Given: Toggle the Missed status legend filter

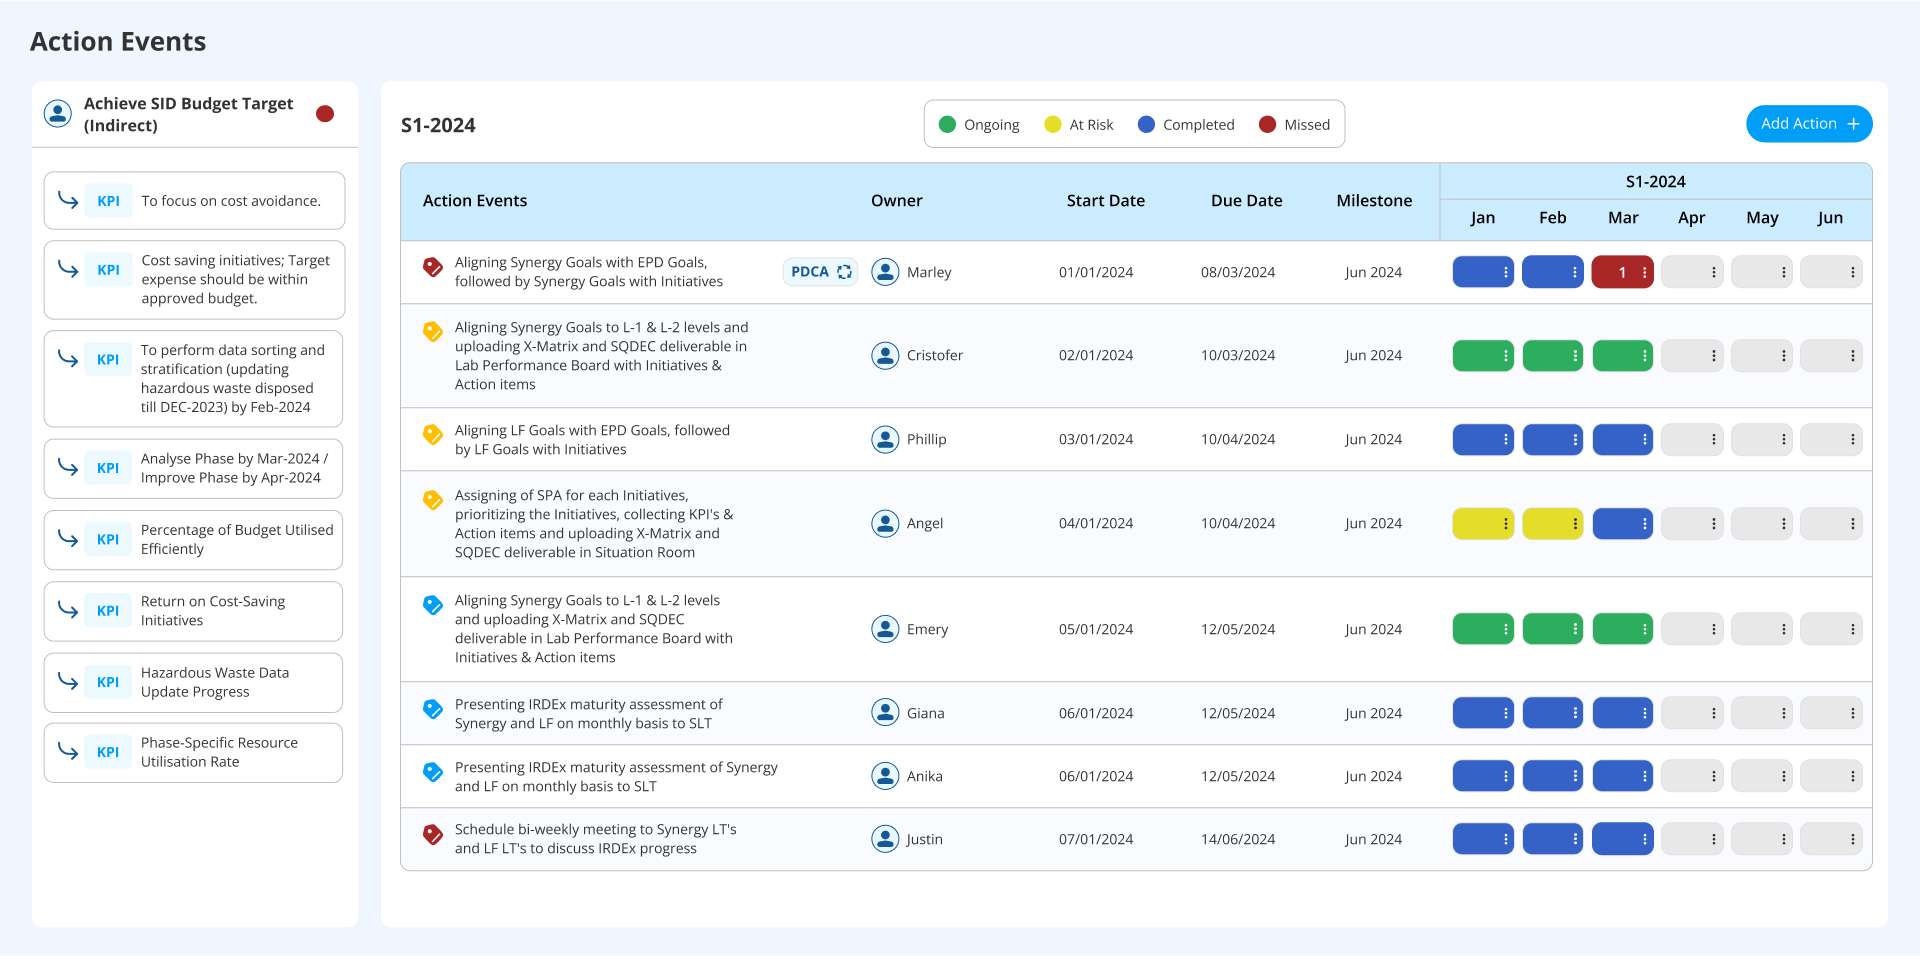Looking at the screenshot, I should tap(1294, 125).
